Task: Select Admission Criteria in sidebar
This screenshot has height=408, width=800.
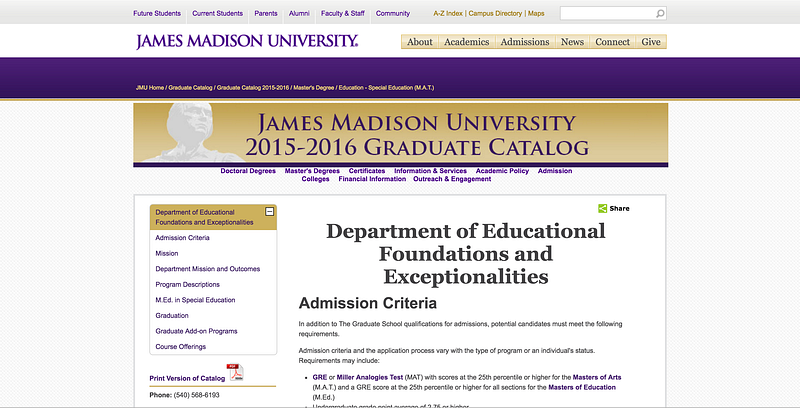Action: pyautogui.click(x=182, y=238)
